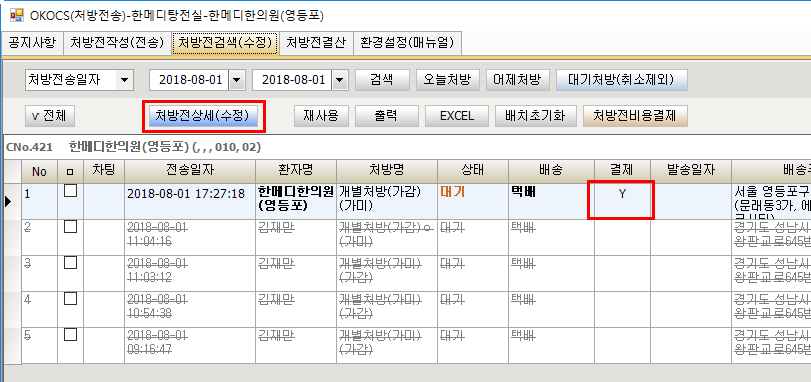811x382 pixels.
Task: Select the row 1 pointer arrow indicator
Action: (8, 202)
